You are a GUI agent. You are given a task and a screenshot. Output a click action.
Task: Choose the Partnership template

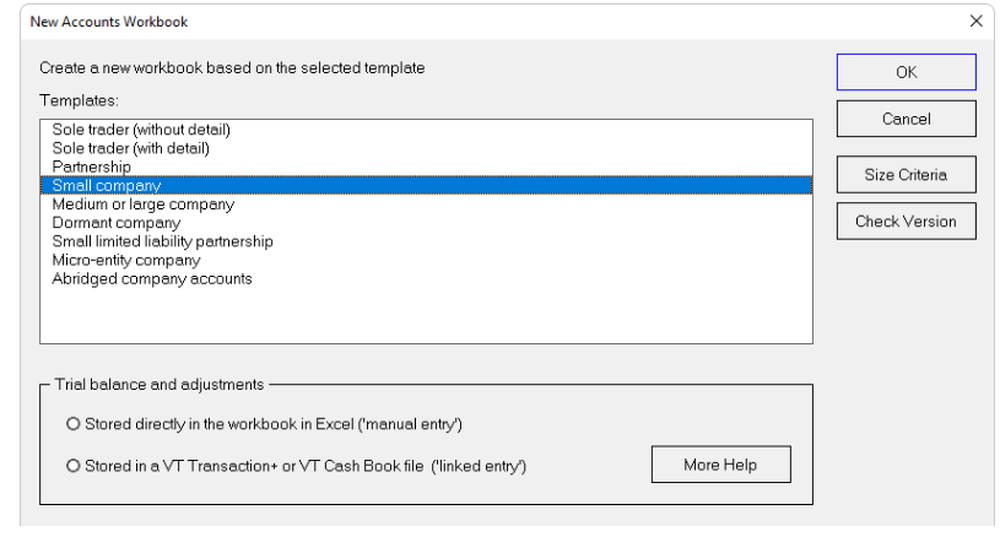pyautogui.click(x=91, y=167)
